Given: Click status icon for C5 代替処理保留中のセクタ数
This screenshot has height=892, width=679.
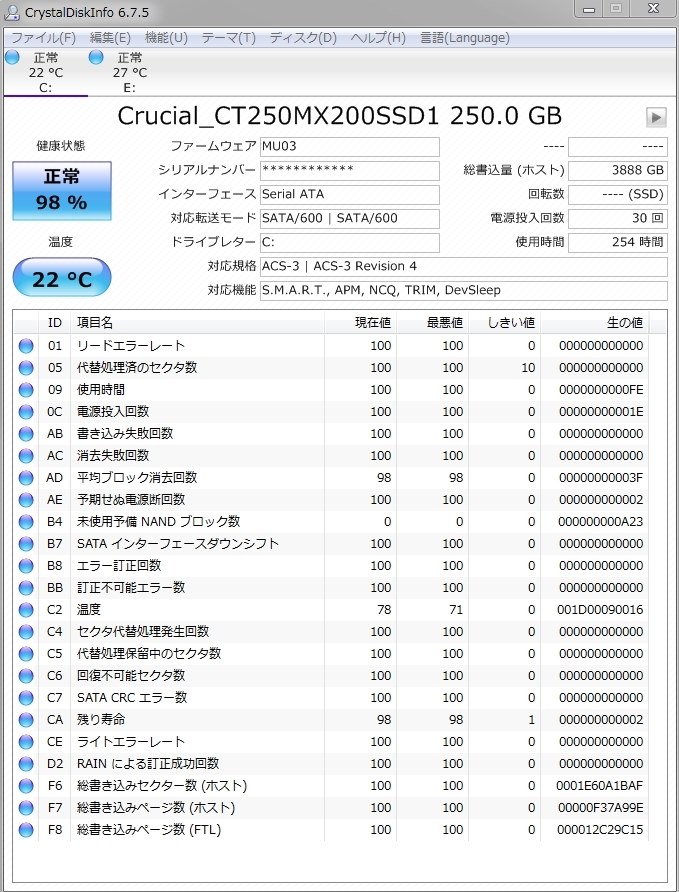Looking at the screenshot, I should pos(26,654).
